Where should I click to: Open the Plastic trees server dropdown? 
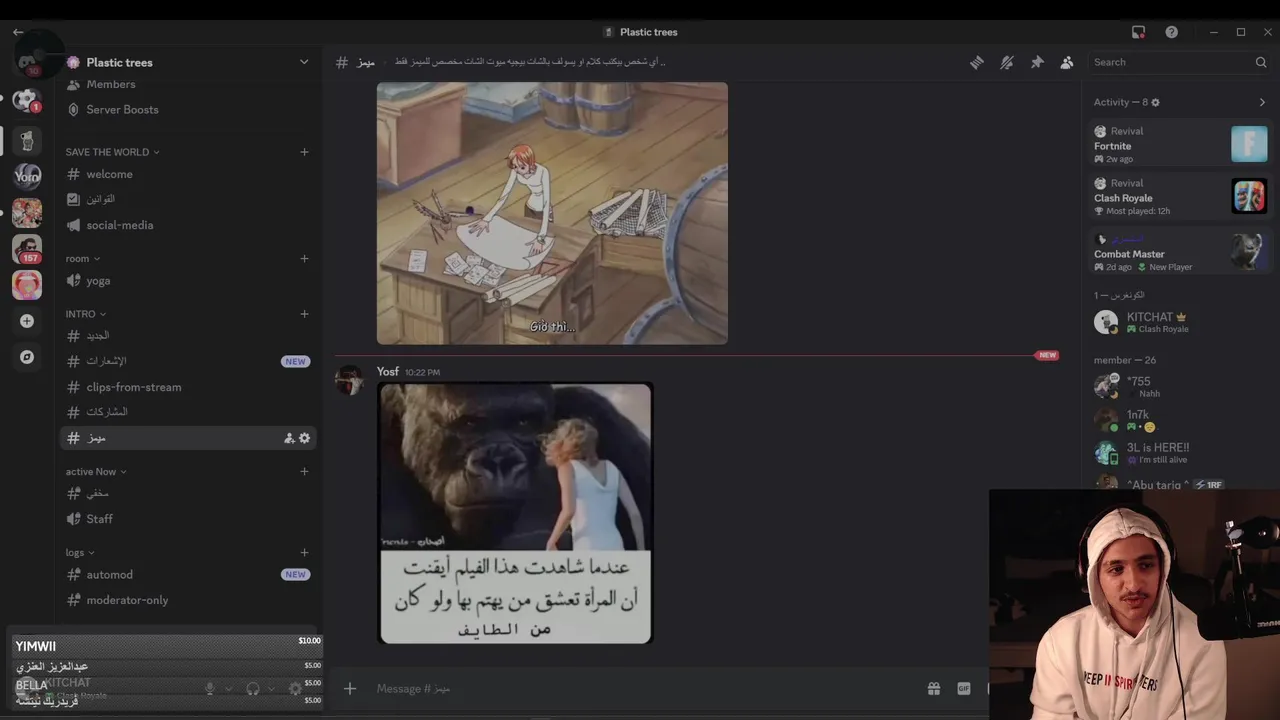[x=304, y=62]
